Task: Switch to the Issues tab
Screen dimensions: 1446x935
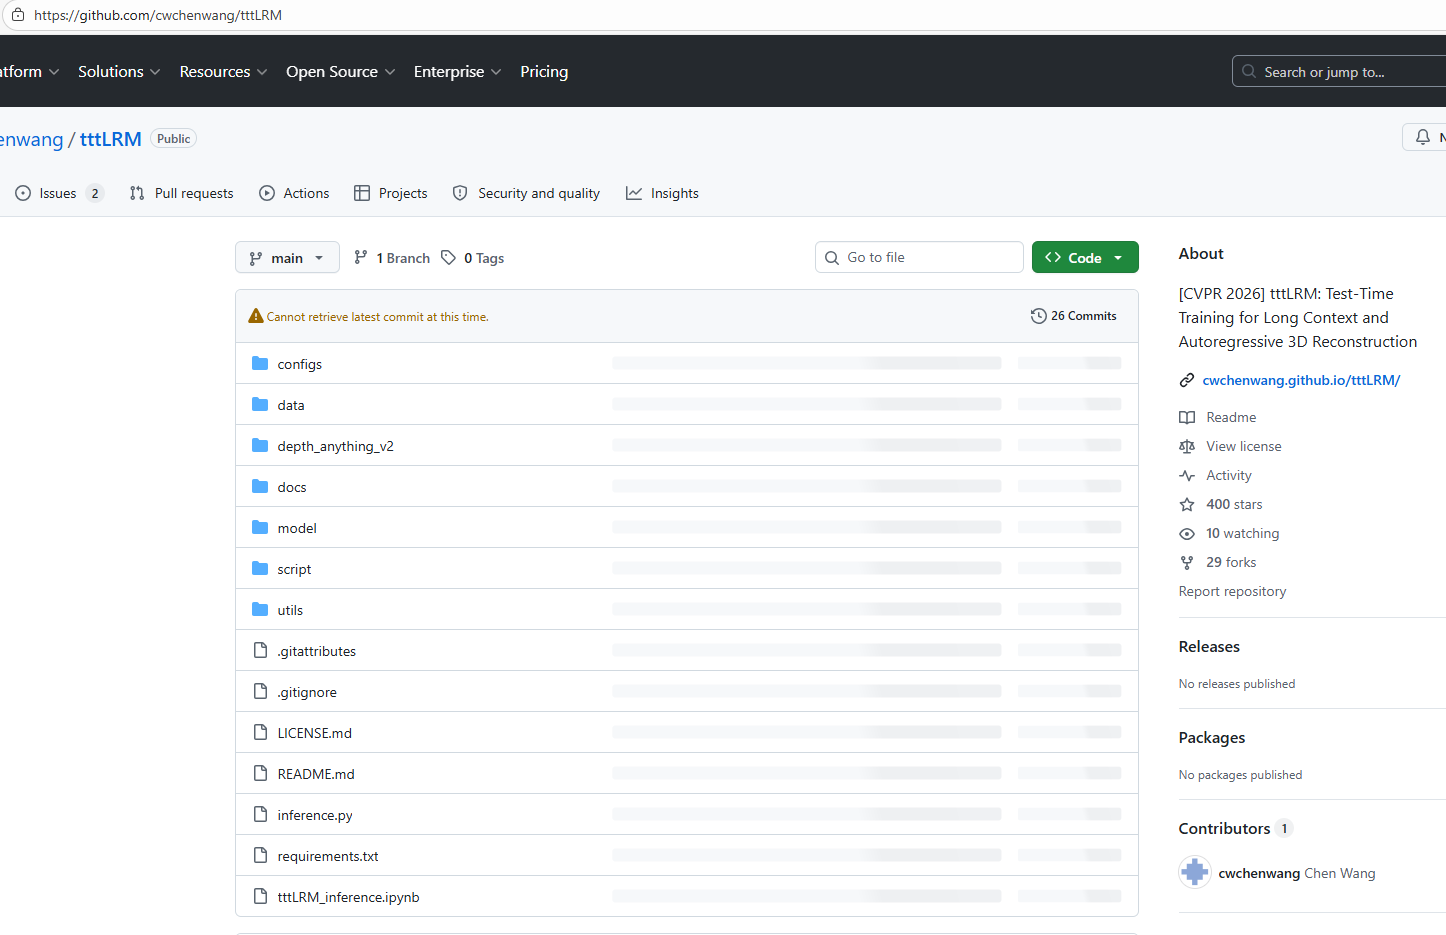Action: click(x=58, y=194)
